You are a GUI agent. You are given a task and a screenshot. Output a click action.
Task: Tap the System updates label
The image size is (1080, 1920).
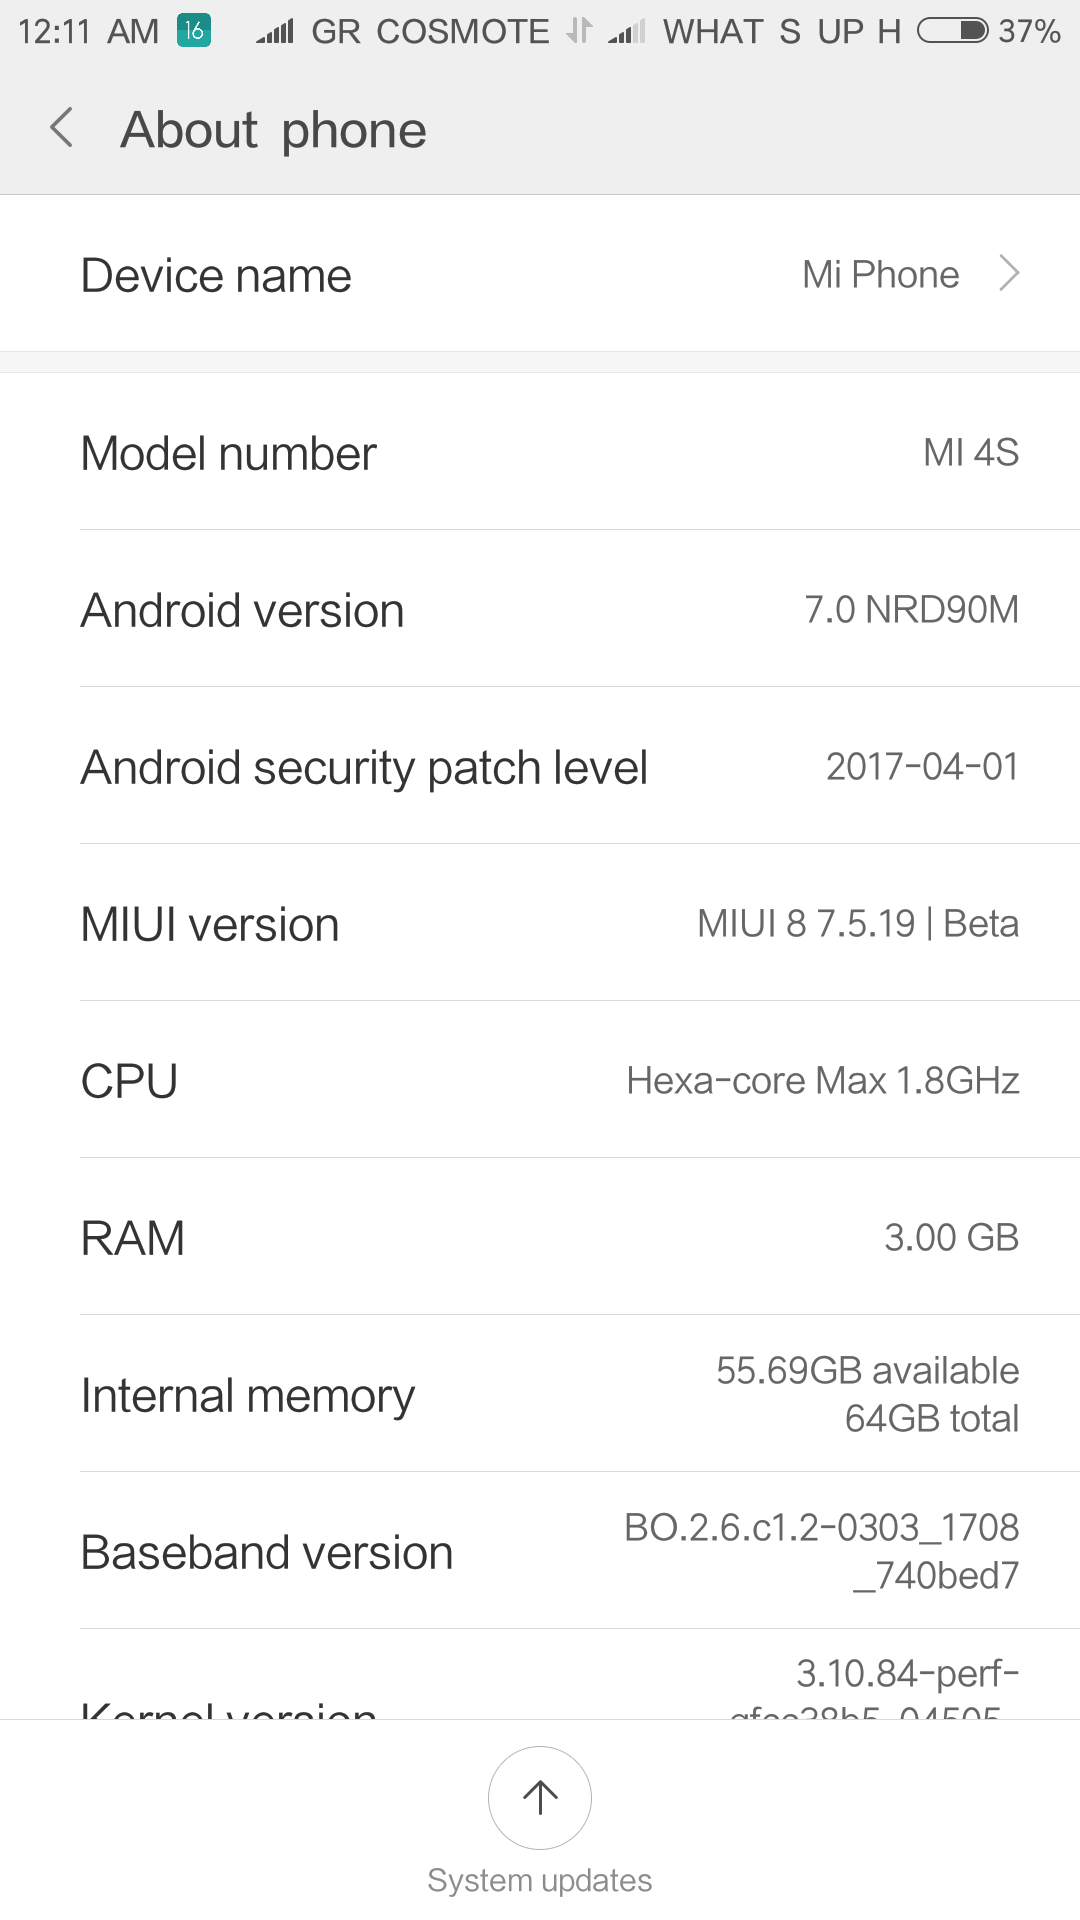pyautogui.click(x=540, y=1880)
